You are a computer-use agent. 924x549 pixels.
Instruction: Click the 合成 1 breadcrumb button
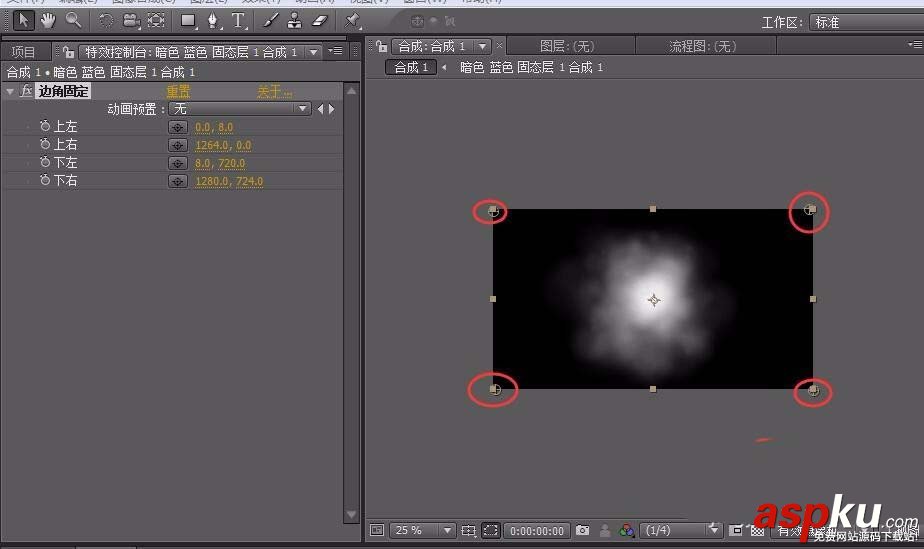411,67
